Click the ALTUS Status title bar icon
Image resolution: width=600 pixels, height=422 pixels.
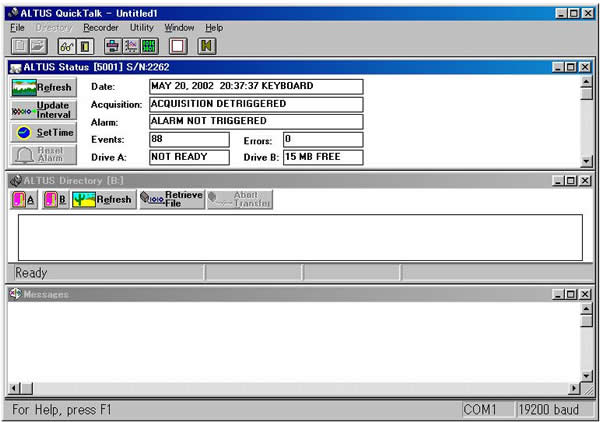16,68
